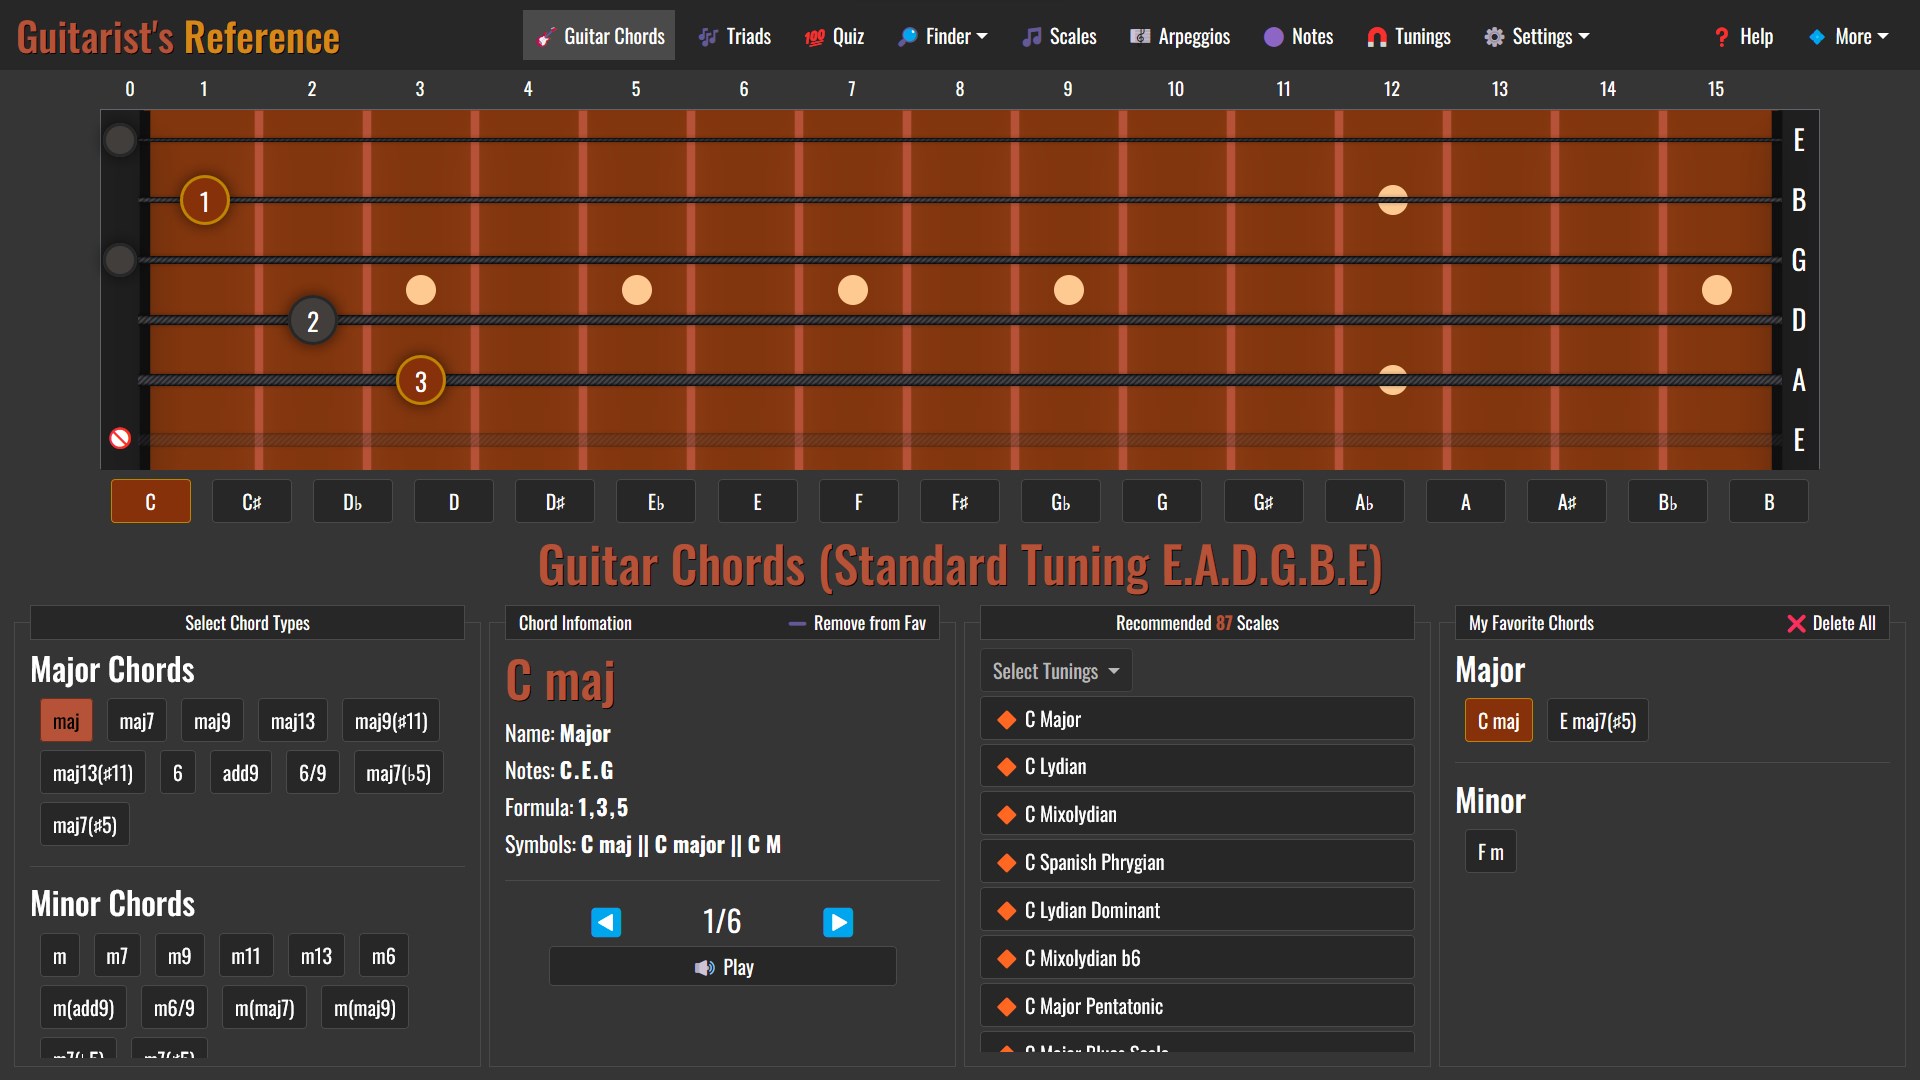Click the Quiz icon in navbar
Image resolution: width=1920 pixels, height=1080 pixels.
815,37
